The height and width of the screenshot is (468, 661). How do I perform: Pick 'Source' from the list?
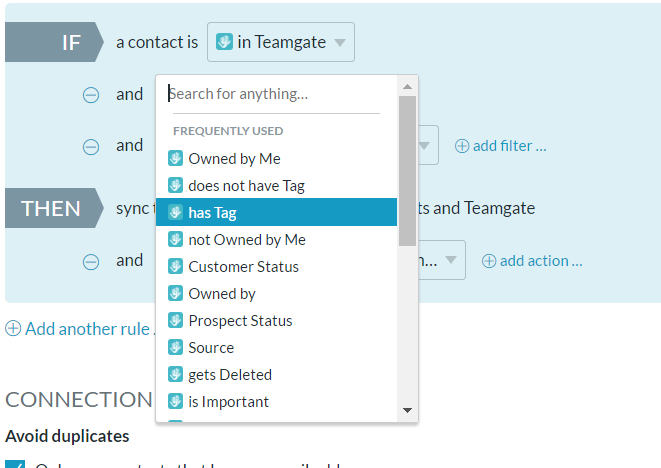click(277, 347)
